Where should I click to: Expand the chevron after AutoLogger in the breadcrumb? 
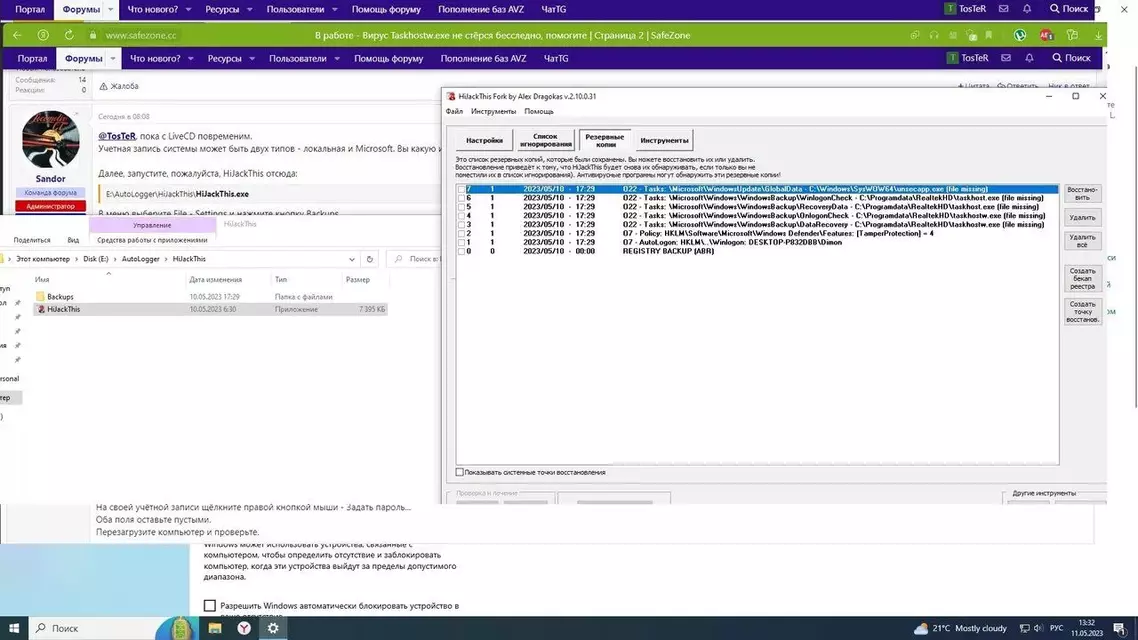point(165,259)
